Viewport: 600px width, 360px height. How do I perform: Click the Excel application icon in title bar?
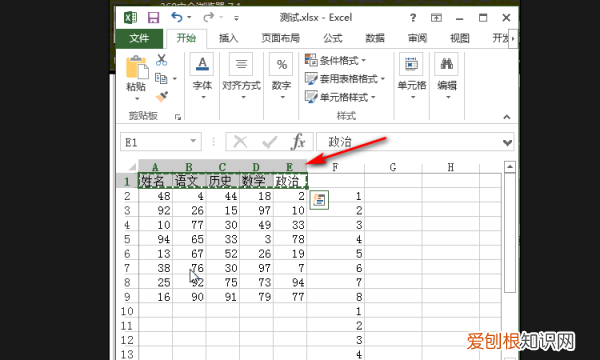(x=130, y=18)
